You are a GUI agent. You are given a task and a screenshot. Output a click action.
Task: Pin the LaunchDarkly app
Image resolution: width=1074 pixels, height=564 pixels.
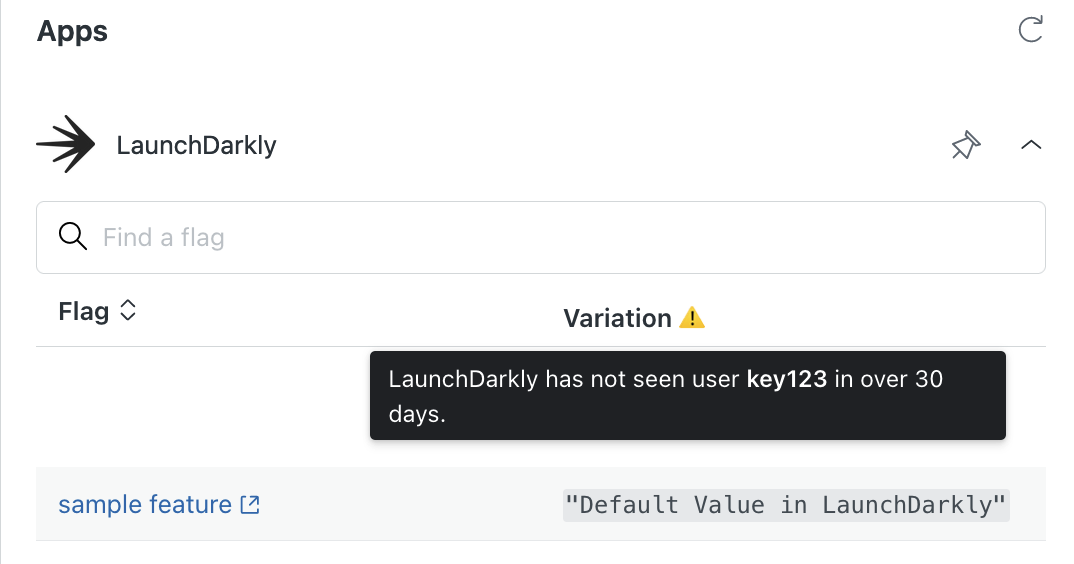tap(966, 145)
